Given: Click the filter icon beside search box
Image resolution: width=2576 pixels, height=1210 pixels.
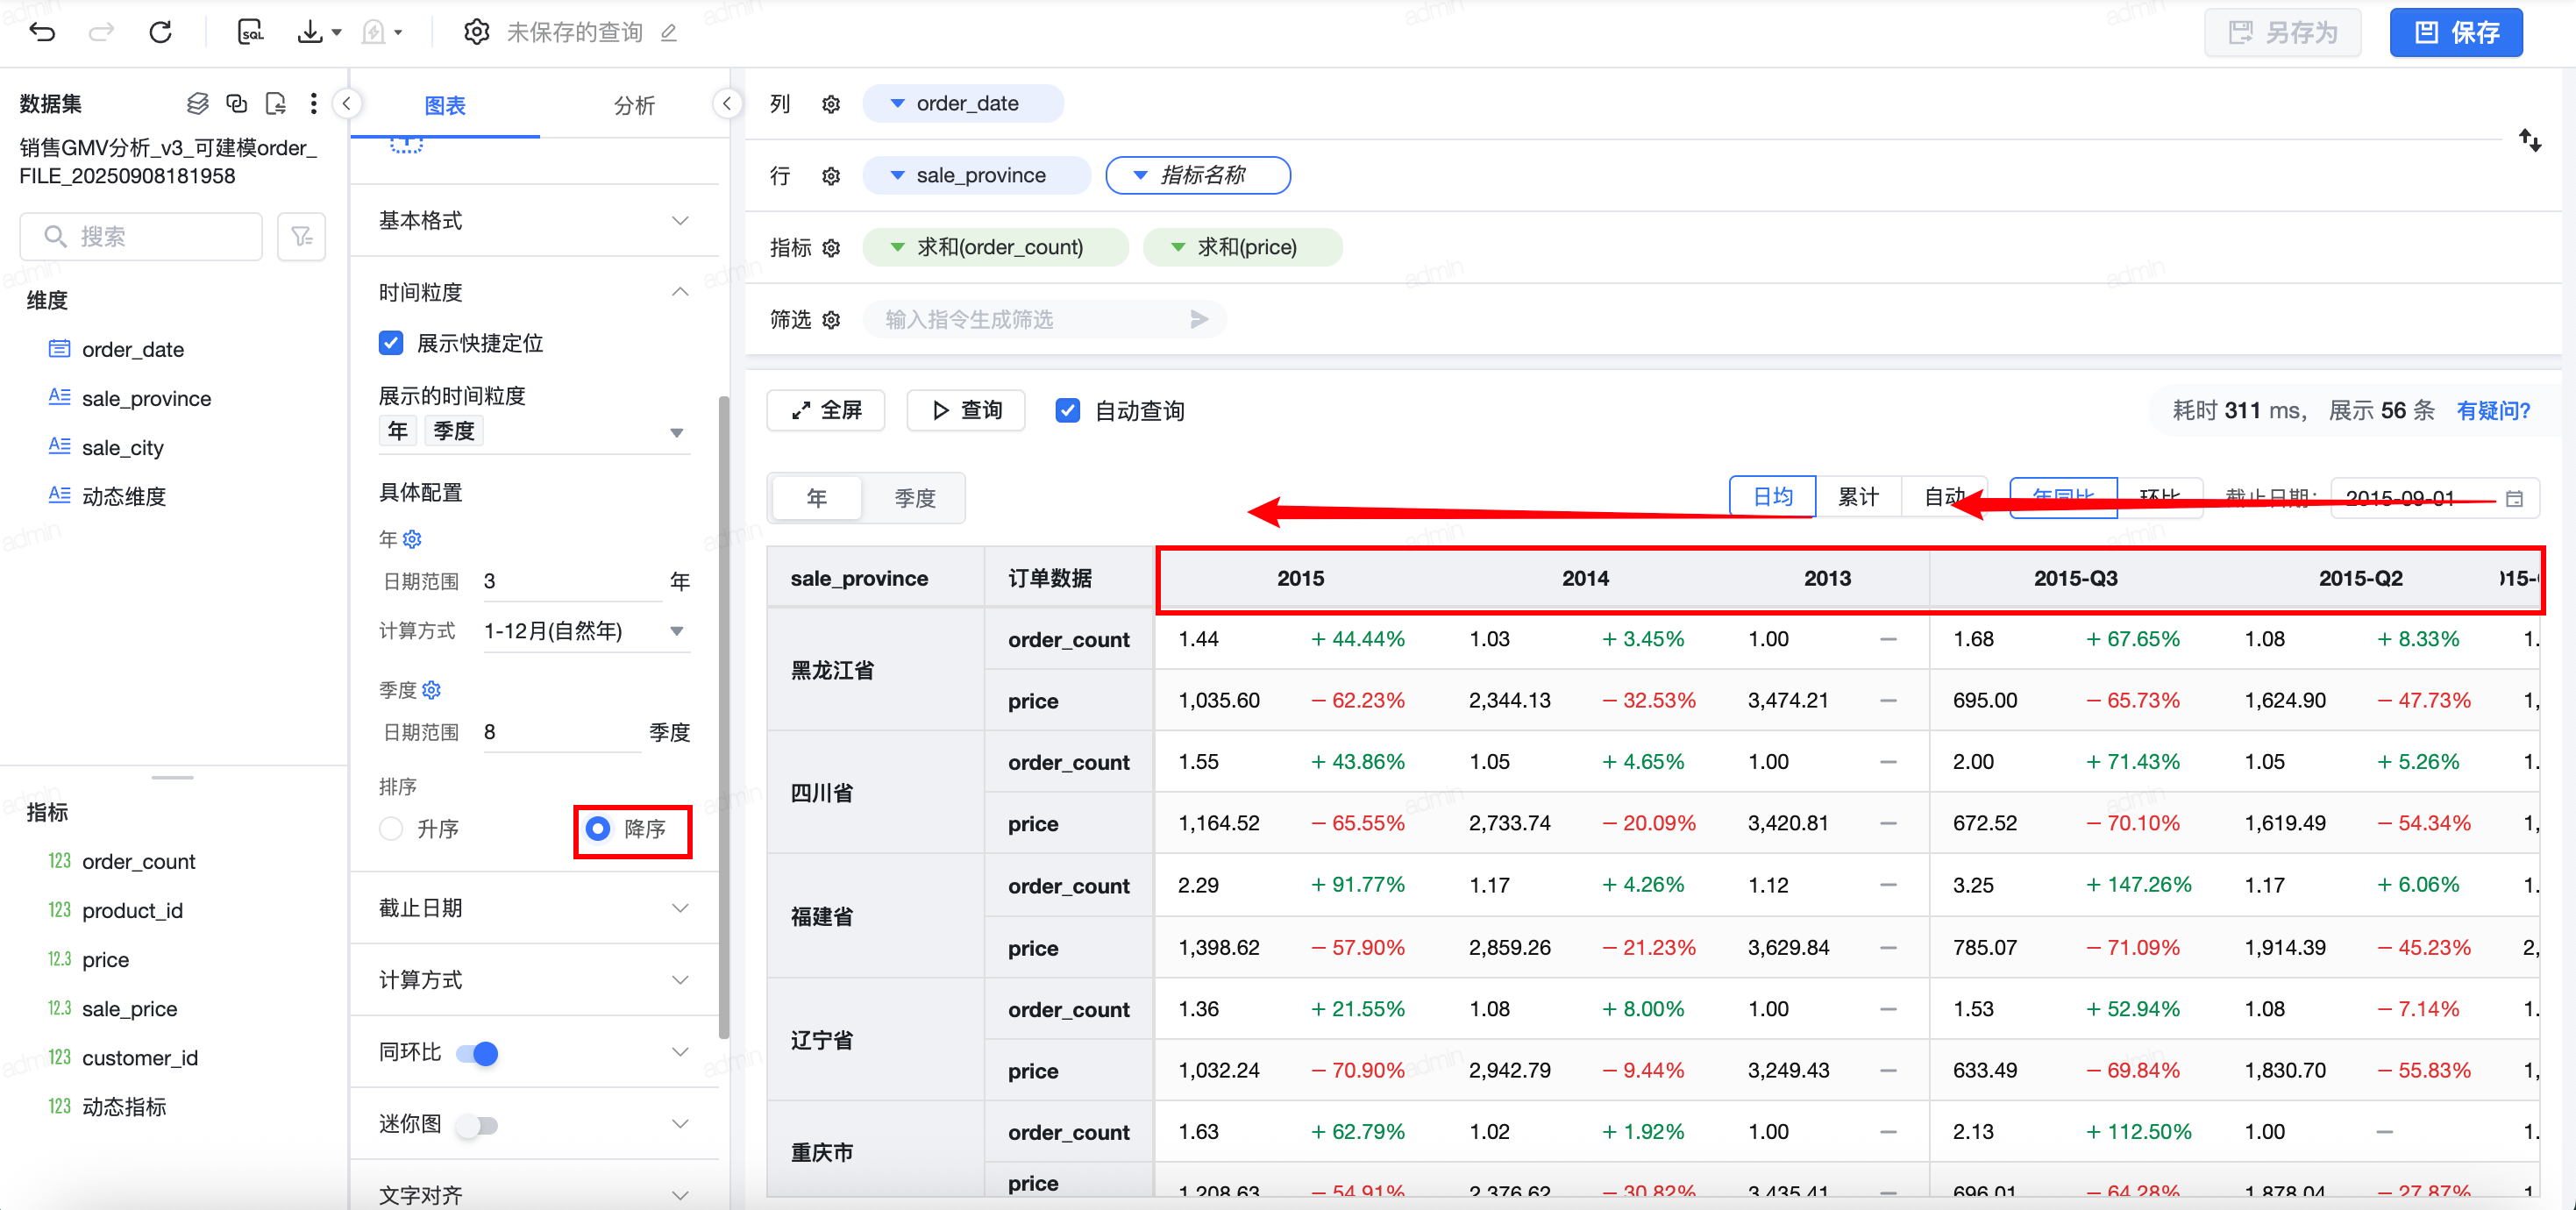Looking at the screenshot, I should pos(301,237).
